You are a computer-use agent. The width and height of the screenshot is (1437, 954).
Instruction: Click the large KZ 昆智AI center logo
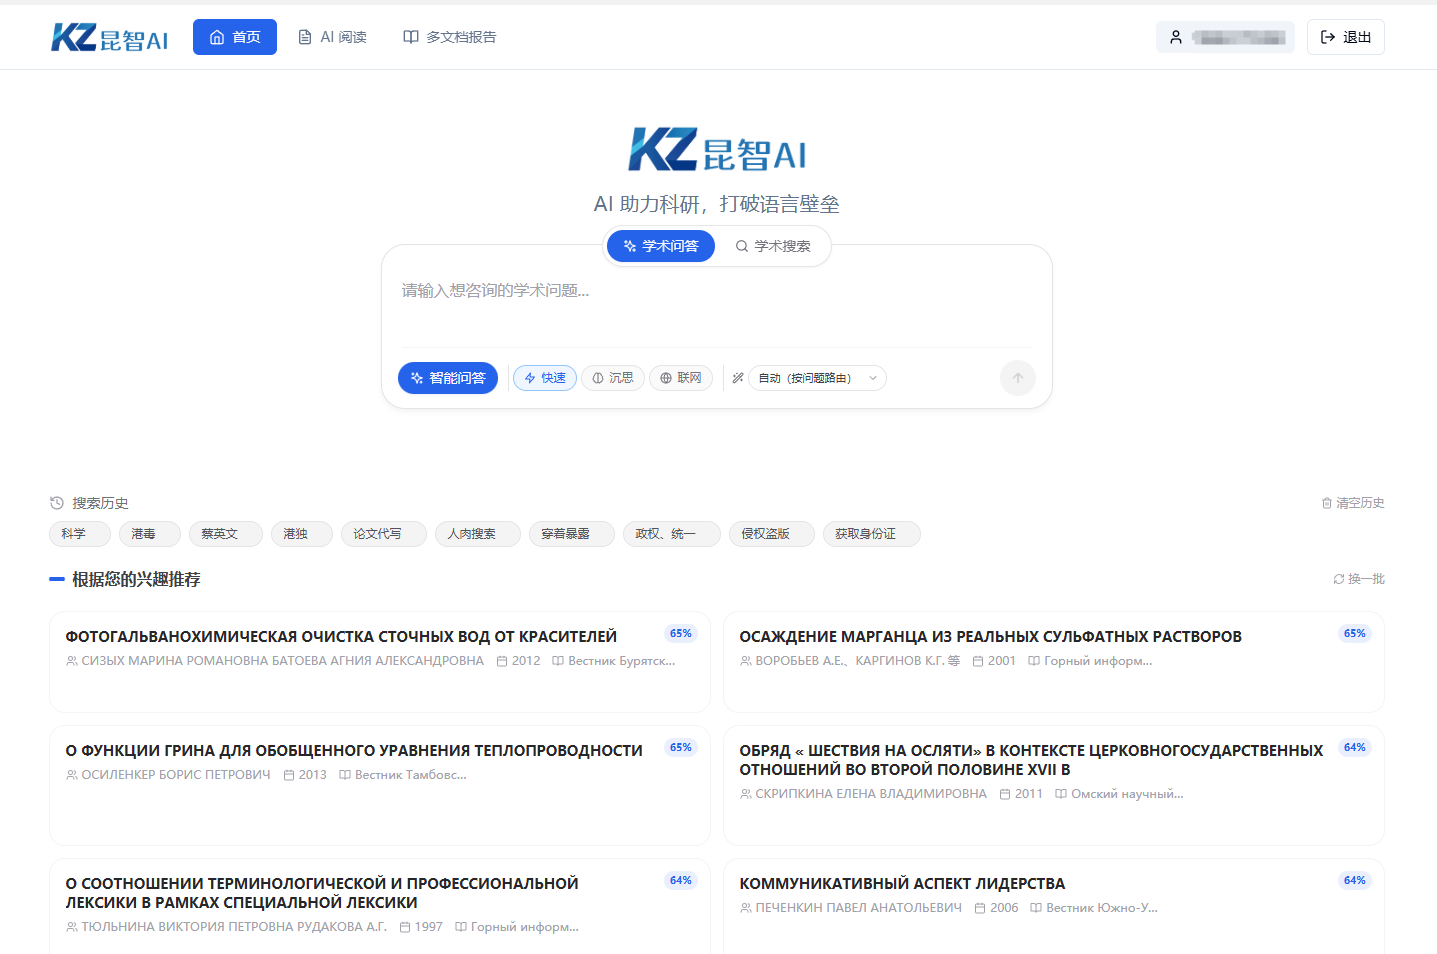717,150
